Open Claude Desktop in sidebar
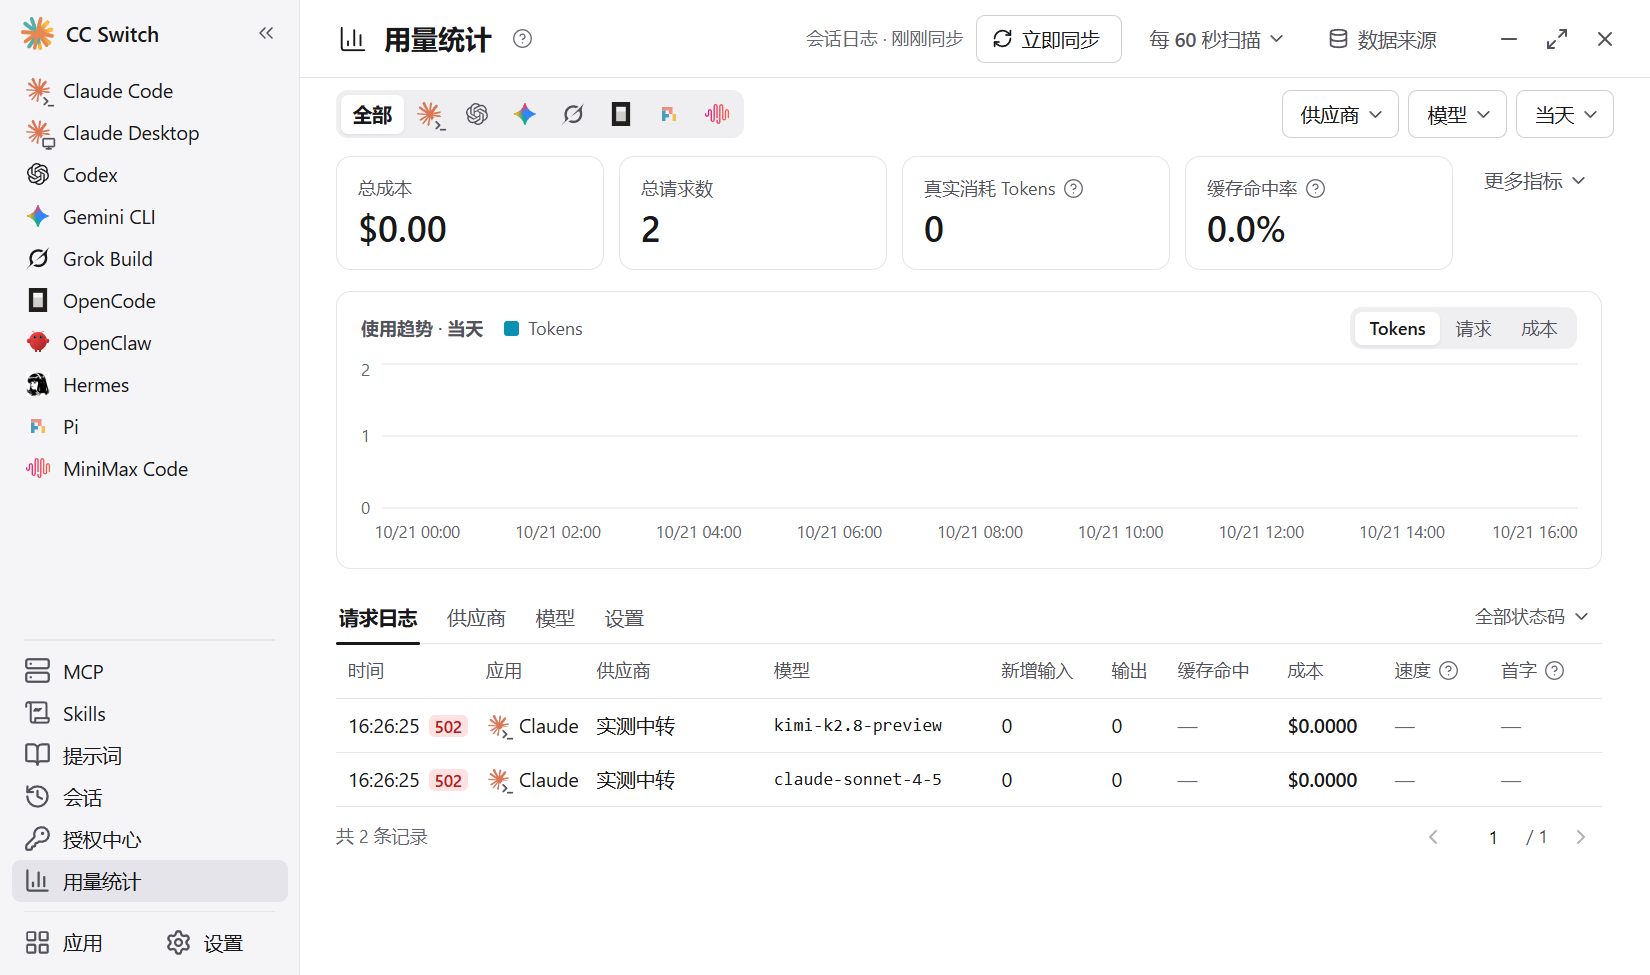Viewport: 1650px width, 975px height. click(x=150, y=133)
